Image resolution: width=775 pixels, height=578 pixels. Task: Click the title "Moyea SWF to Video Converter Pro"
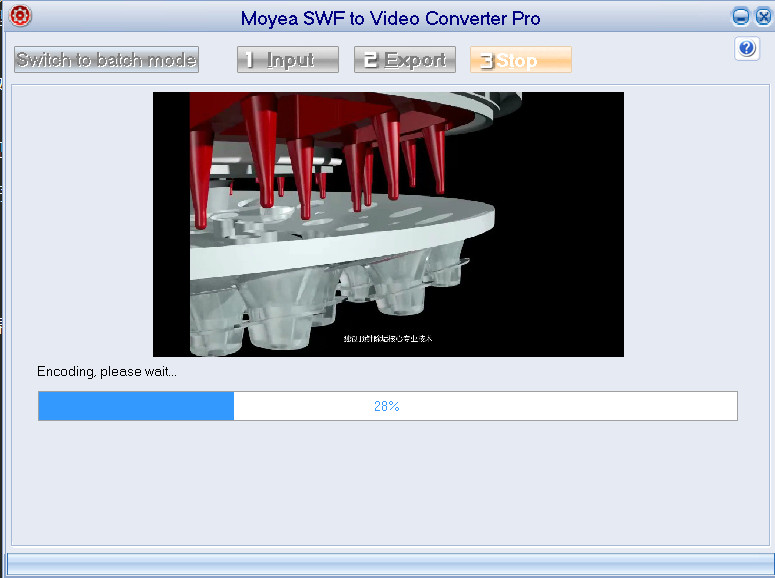tap(390, 18)
